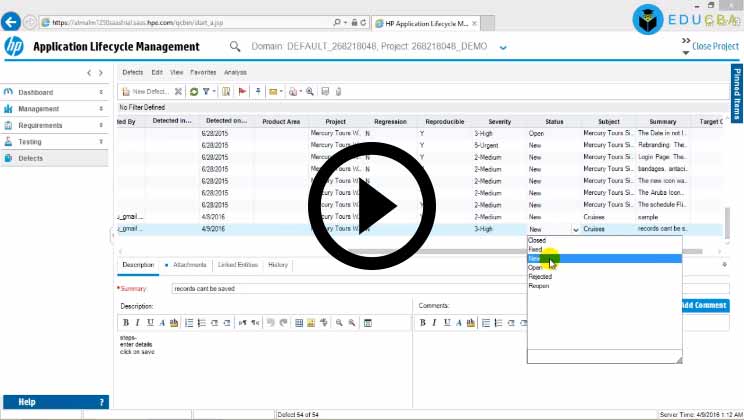
Task: Click the filter funnel icon
Action: click(x=206, y=91)
